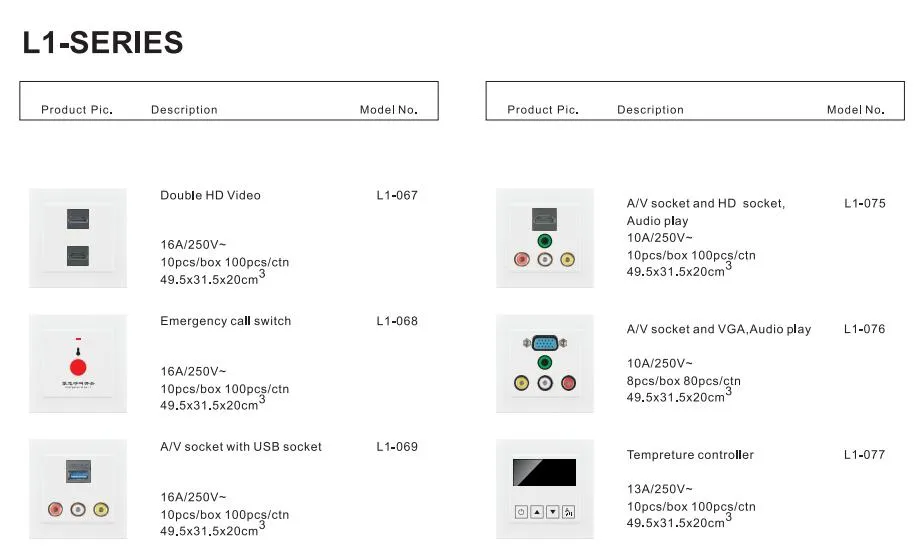Open the A/V socket with USB image
Screen dimensions: 919x558
tap(78, 489)
